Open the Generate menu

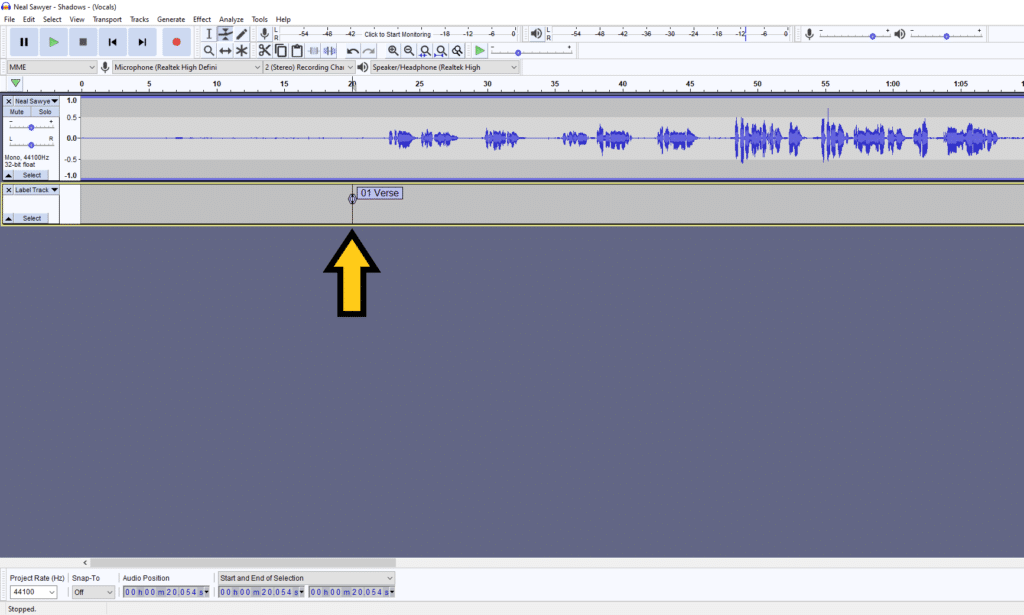pyautogui.click(x=171, y=18)
